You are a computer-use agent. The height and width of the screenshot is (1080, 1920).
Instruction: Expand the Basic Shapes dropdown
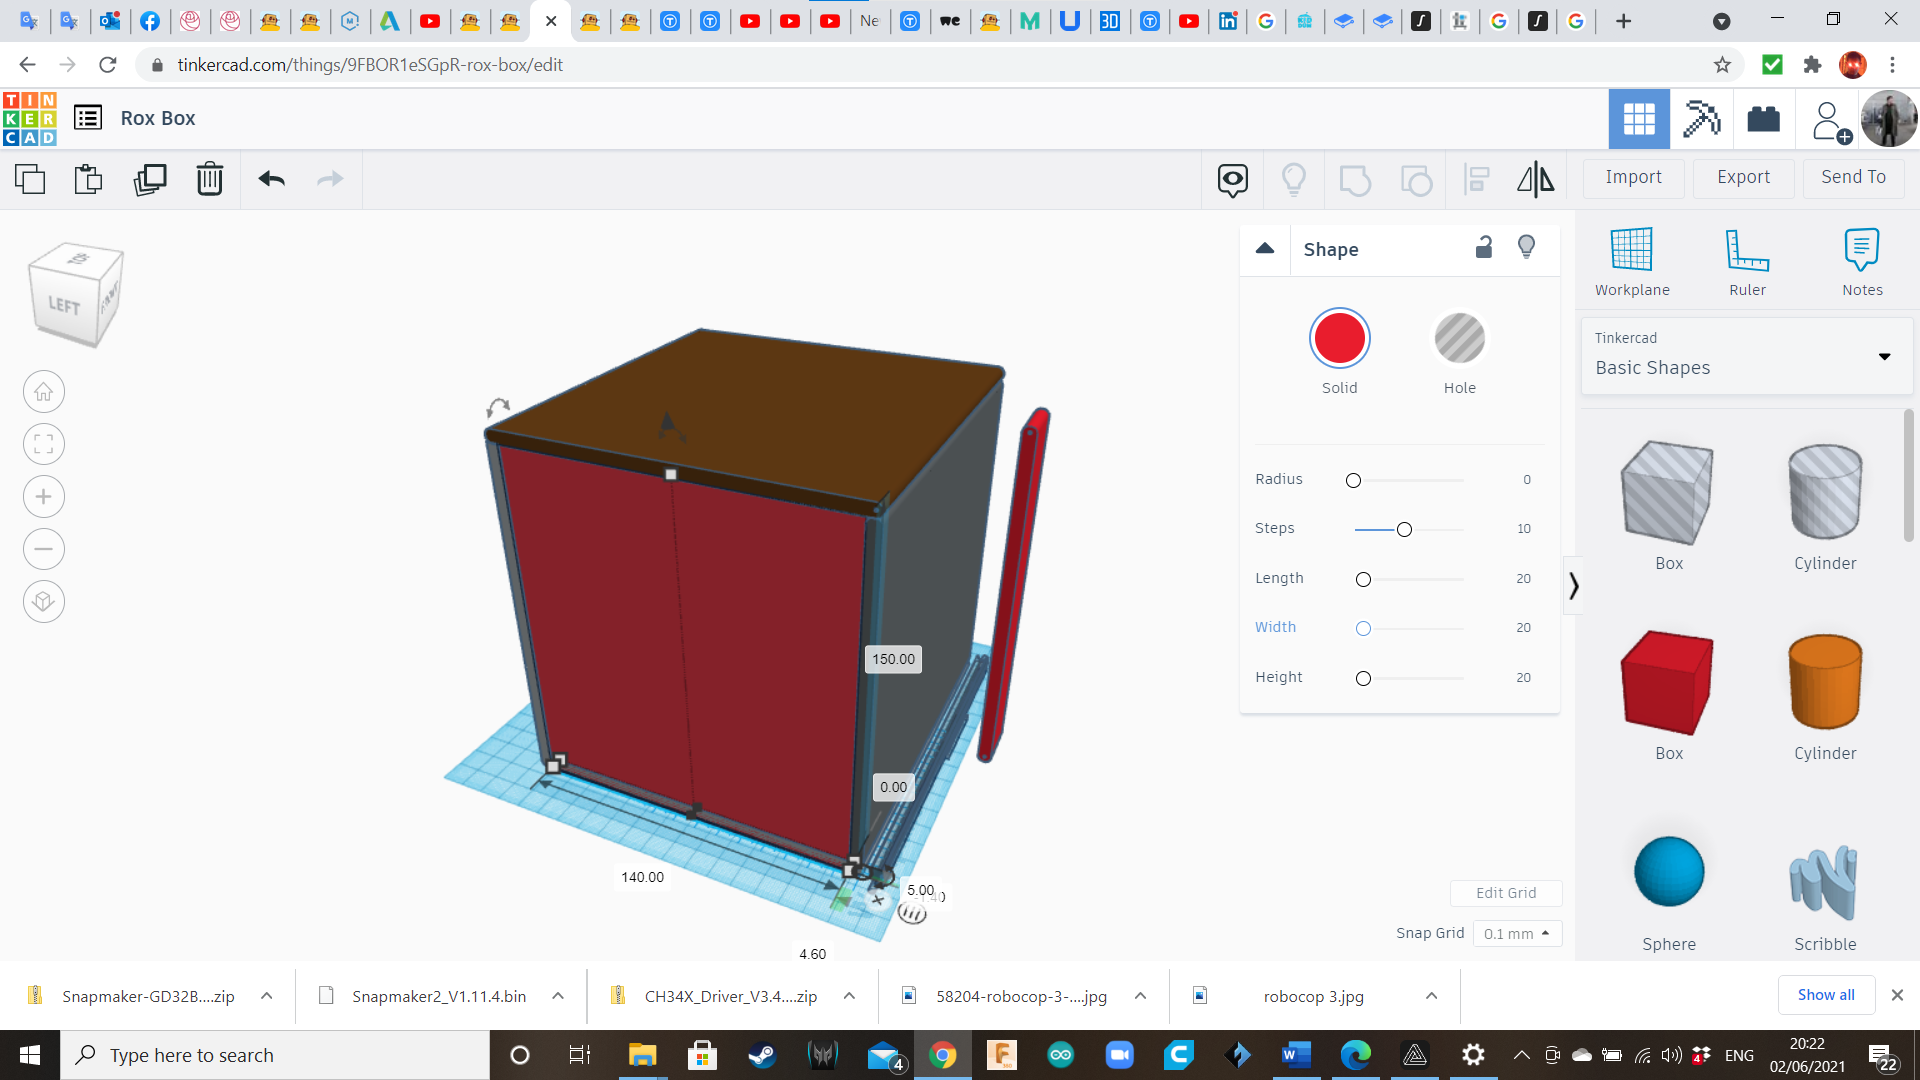[x=1884, y=357]
